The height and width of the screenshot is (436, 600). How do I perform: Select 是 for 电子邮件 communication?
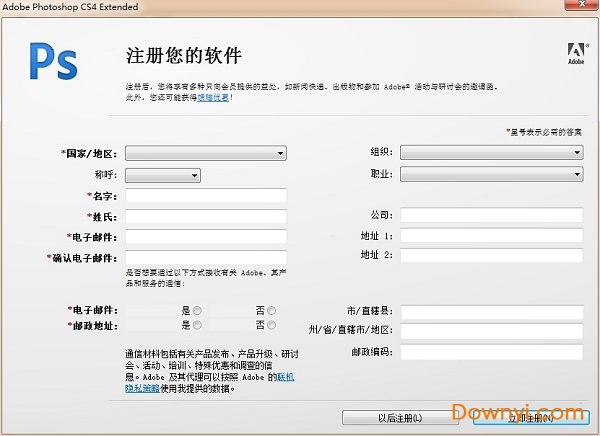coord(197,310)
